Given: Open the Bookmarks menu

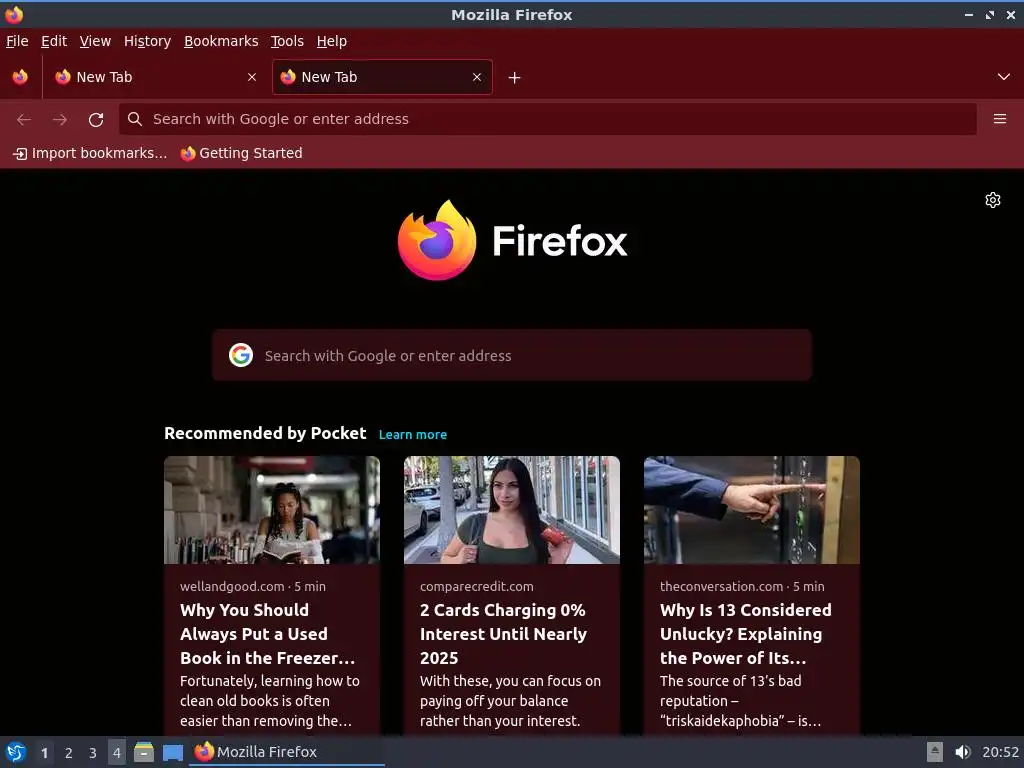Looking at the screenshot, I should (221, 41).
